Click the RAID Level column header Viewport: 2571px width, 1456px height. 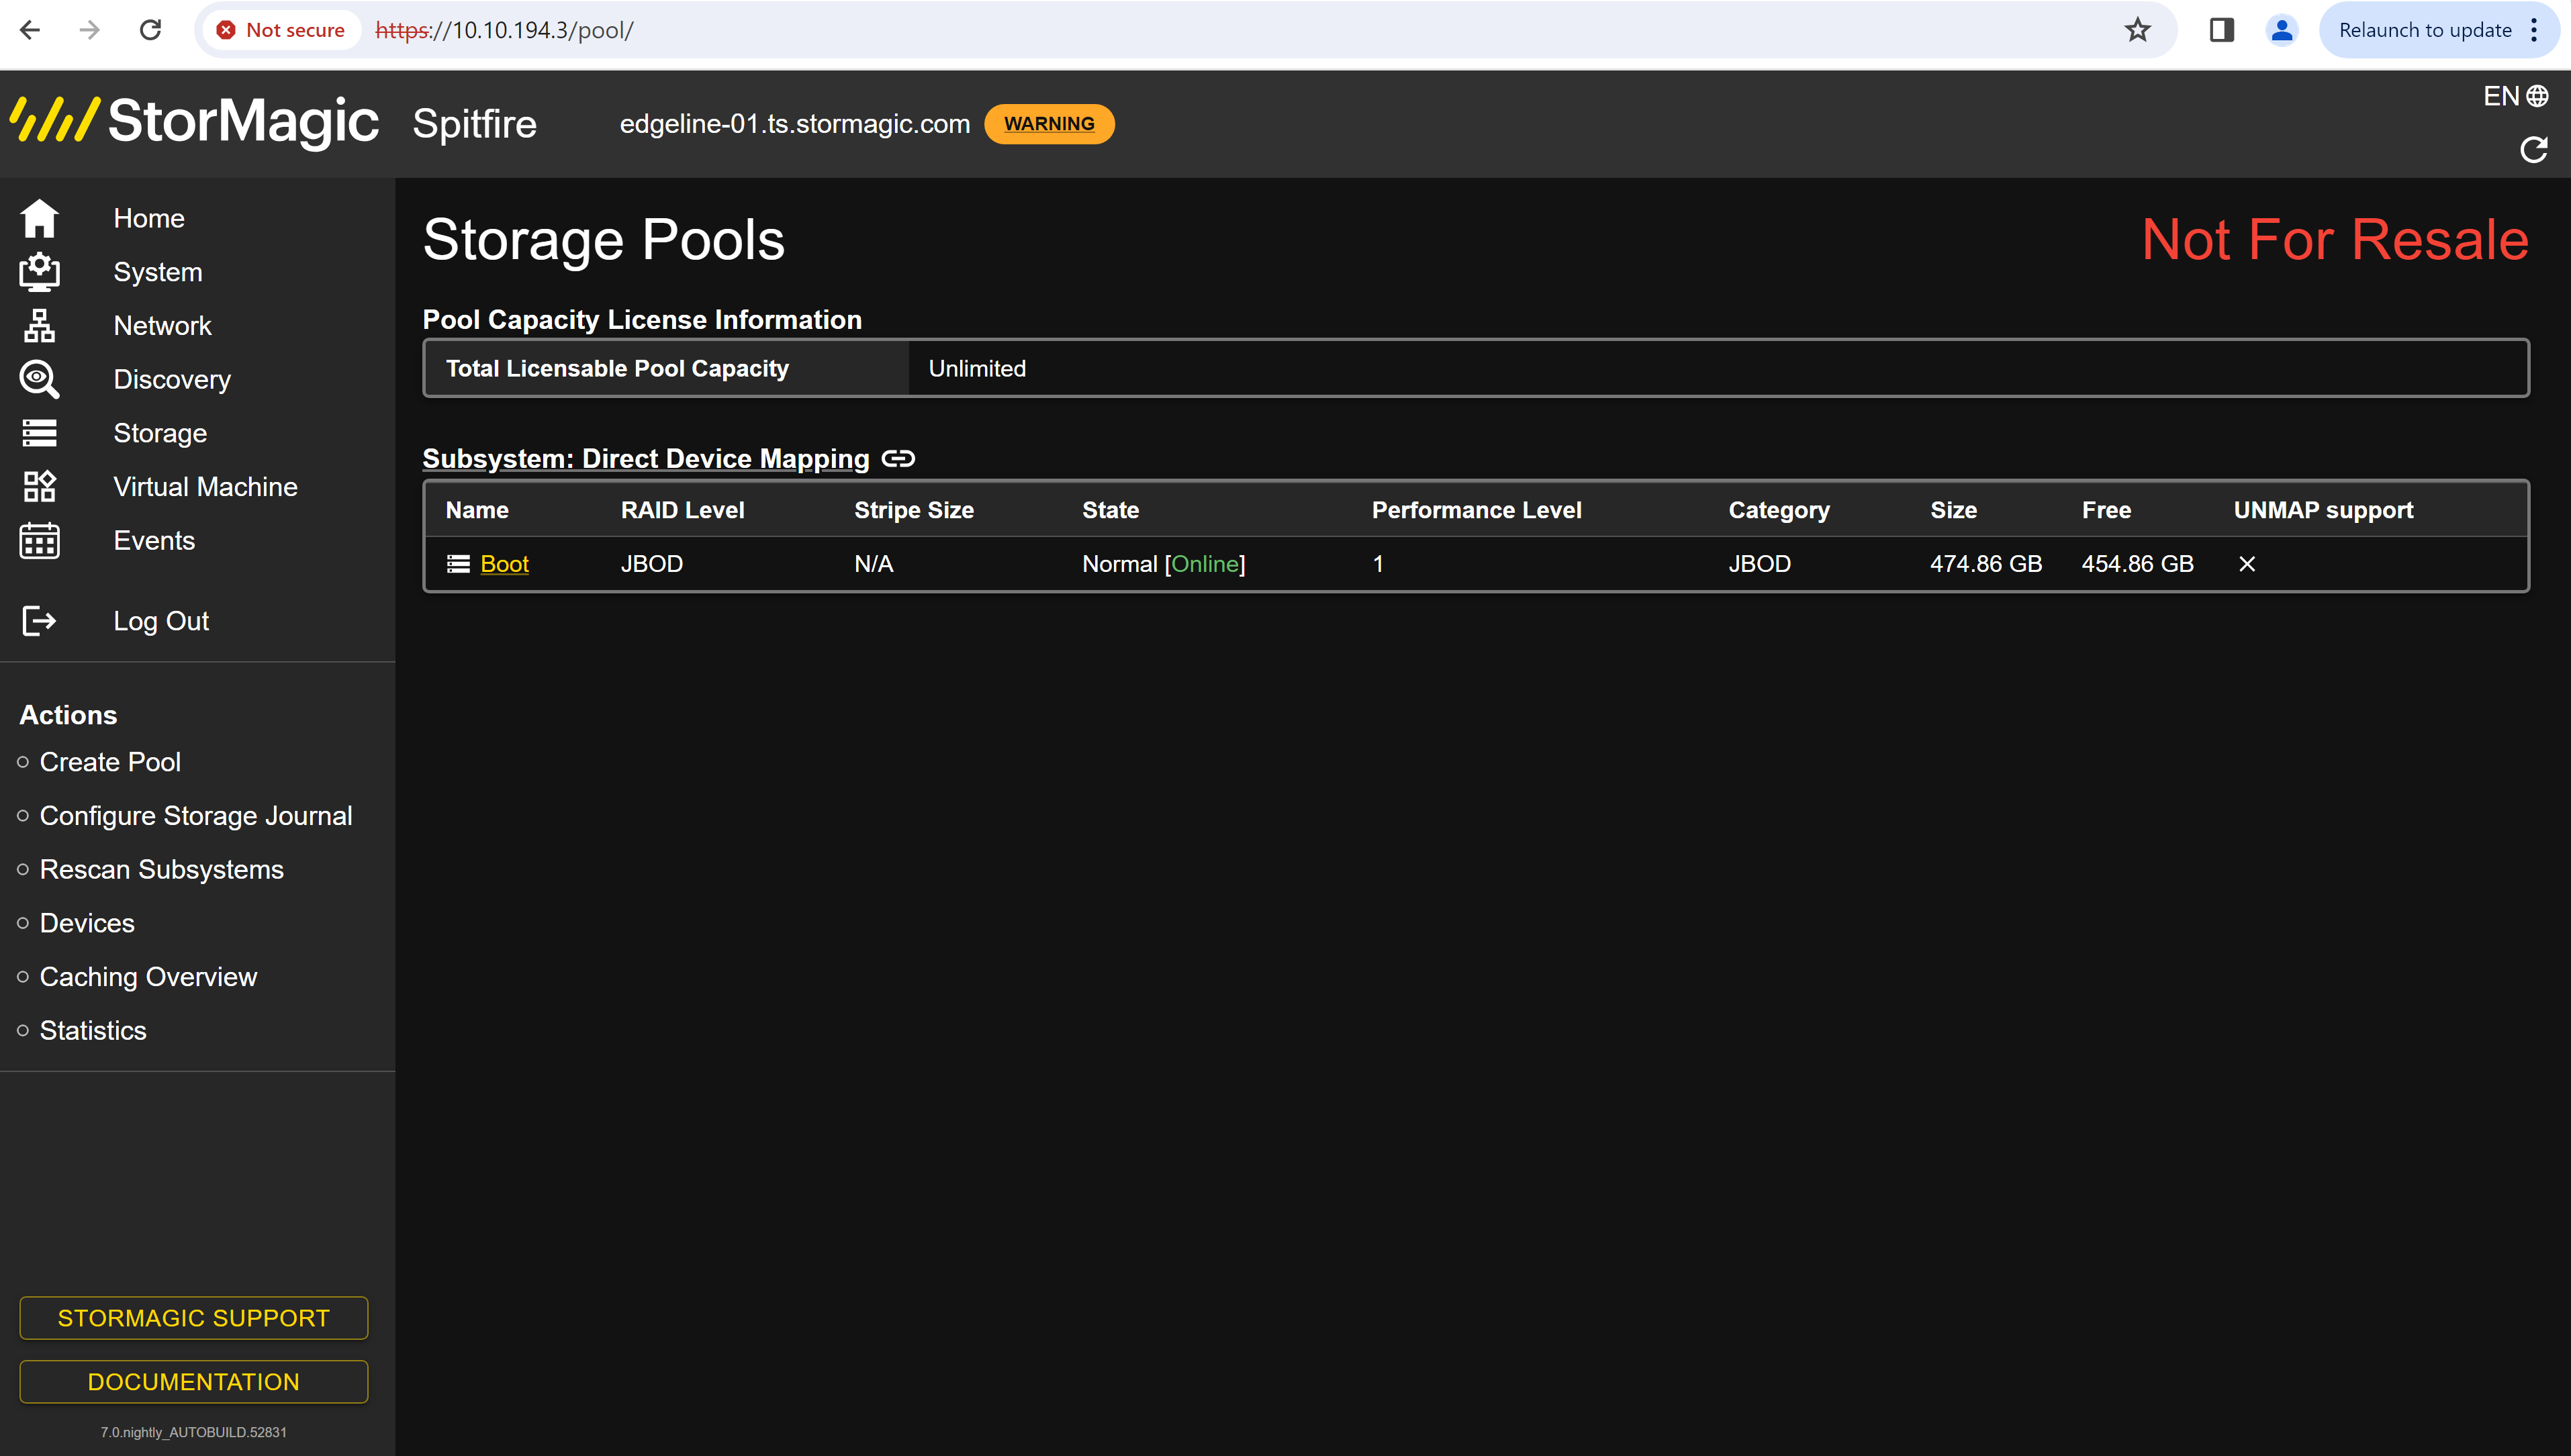pos(683,510)
